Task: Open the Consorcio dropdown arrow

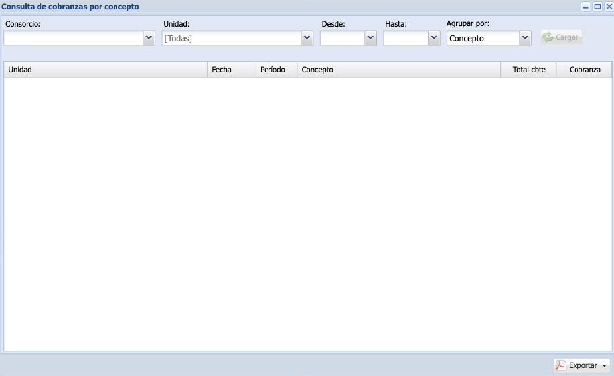Action: click(x=149, y=38)
